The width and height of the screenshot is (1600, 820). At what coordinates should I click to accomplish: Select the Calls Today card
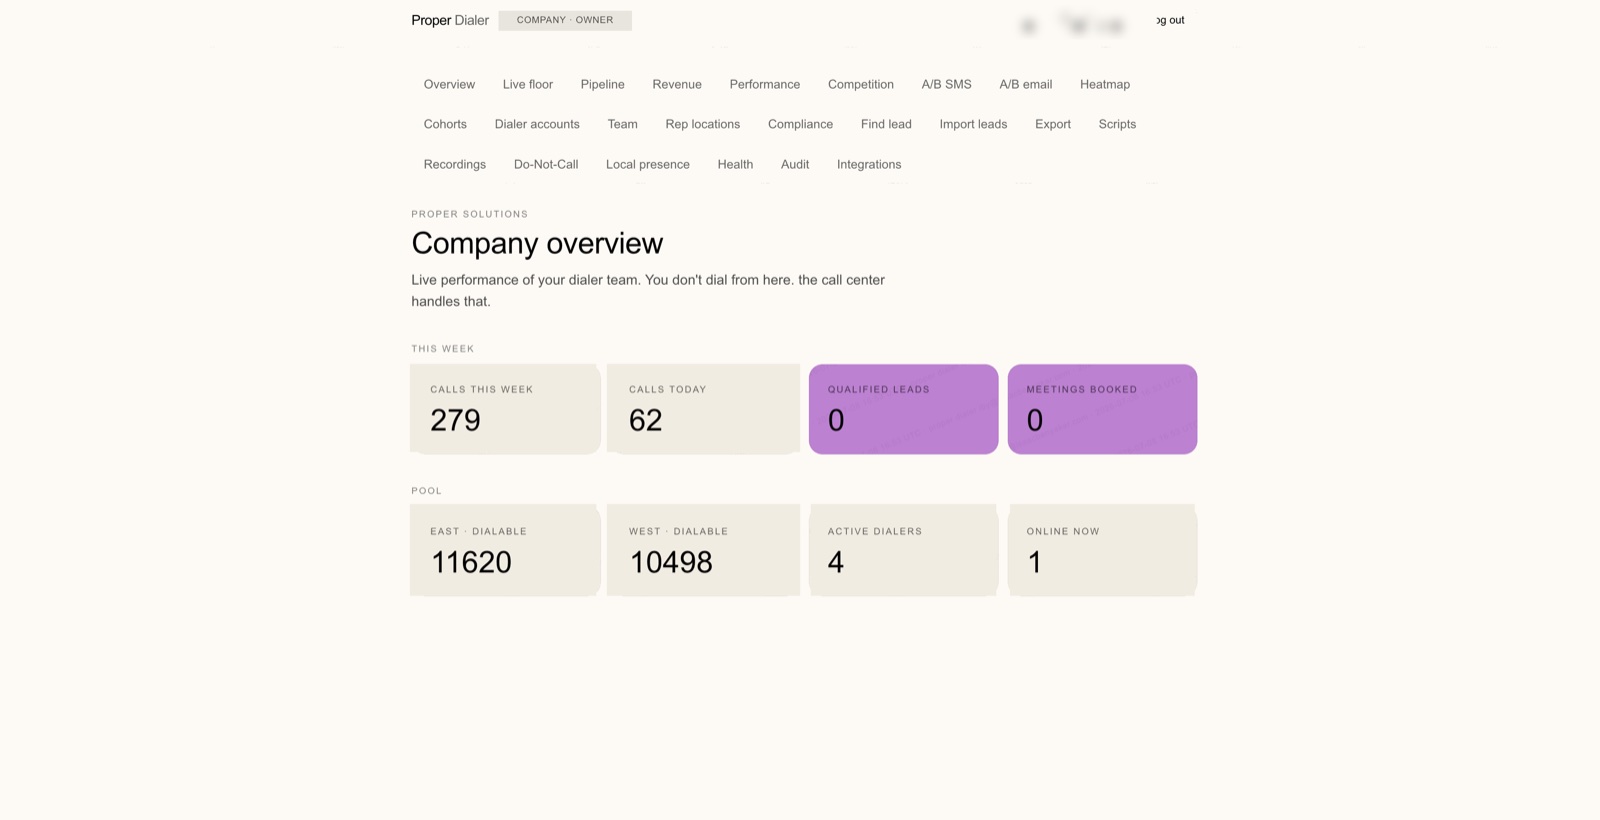click(x=703, y=409)
